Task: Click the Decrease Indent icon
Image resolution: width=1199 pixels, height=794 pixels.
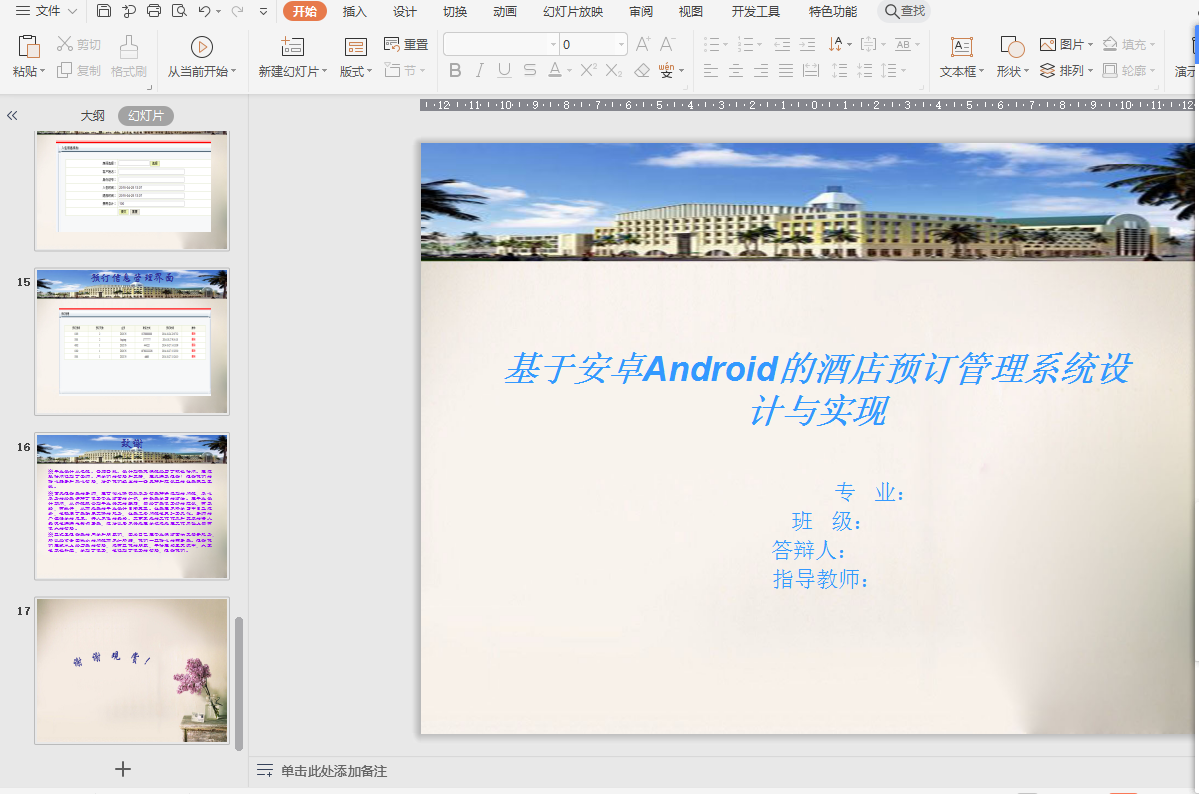Action: coord(782,44)
